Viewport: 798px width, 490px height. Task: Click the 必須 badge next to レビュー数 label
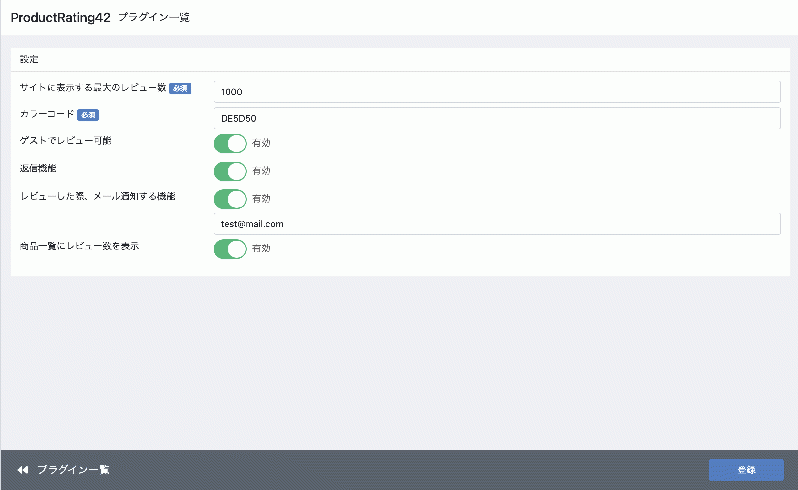coord(180,89)
